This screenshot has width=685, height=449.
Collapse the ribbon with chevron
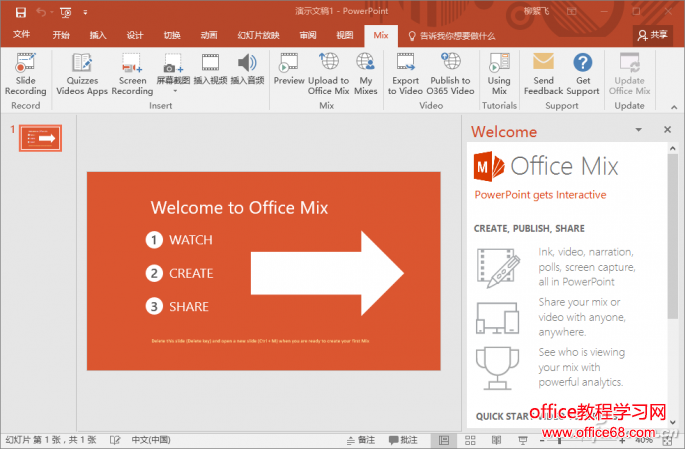[674, 107]
